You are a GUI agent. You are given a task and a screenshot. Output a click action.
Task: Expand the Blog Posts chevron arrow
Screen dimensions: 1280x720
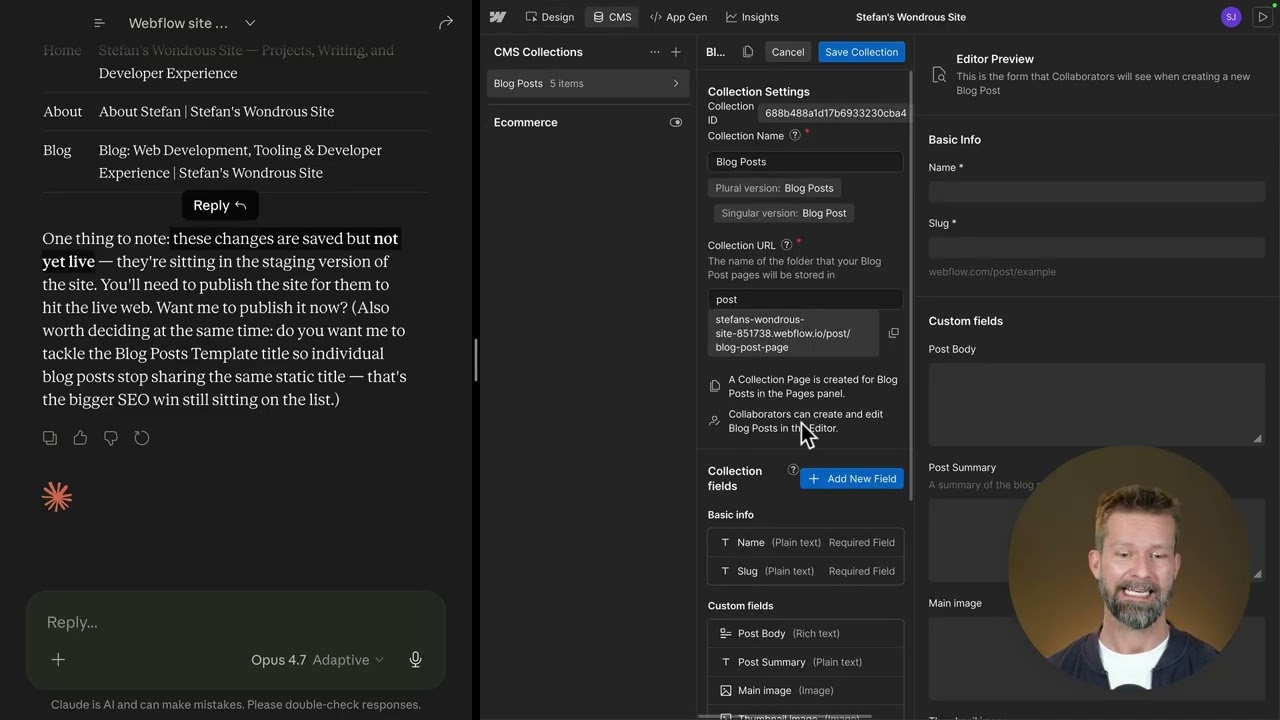676,83
